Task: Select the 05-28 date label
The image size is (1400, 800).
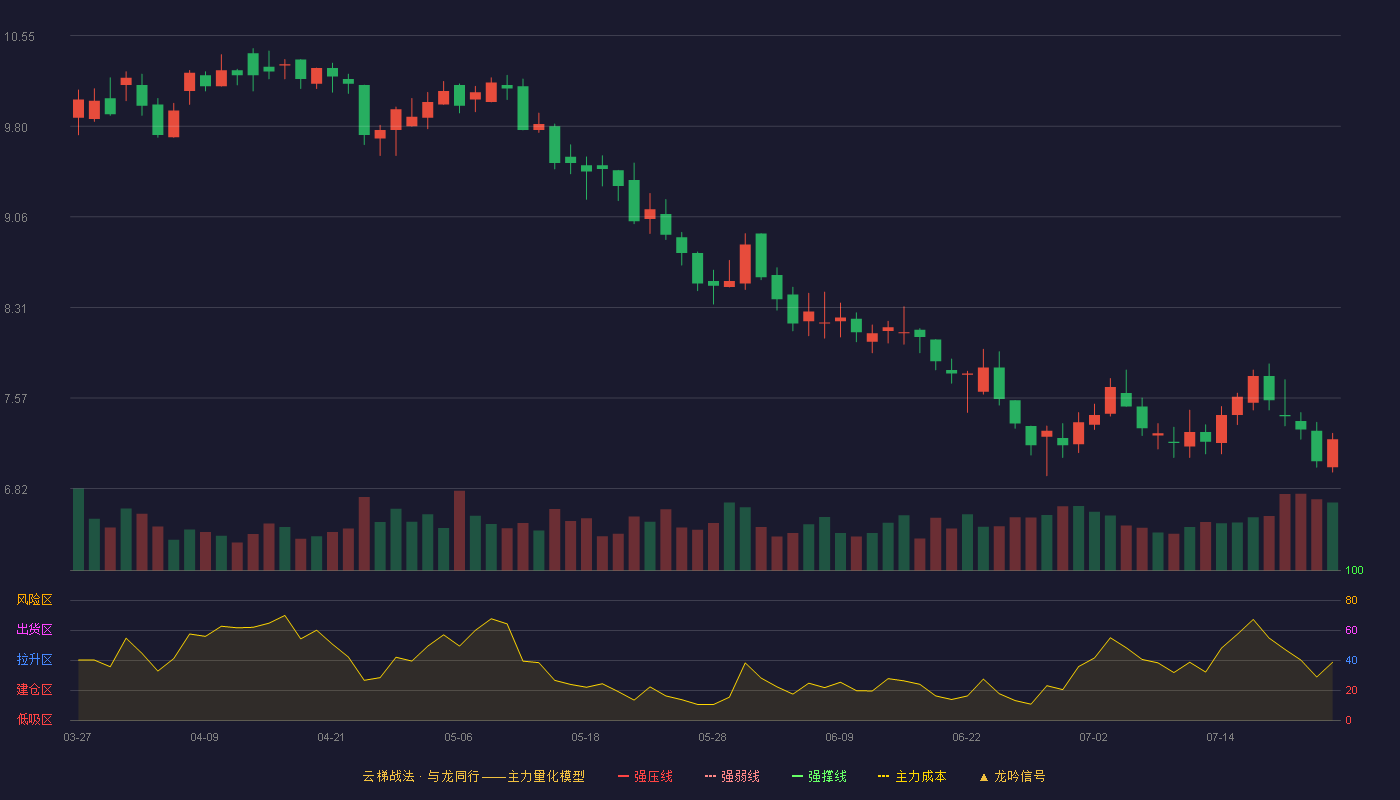Action: (x=712, y=737)
